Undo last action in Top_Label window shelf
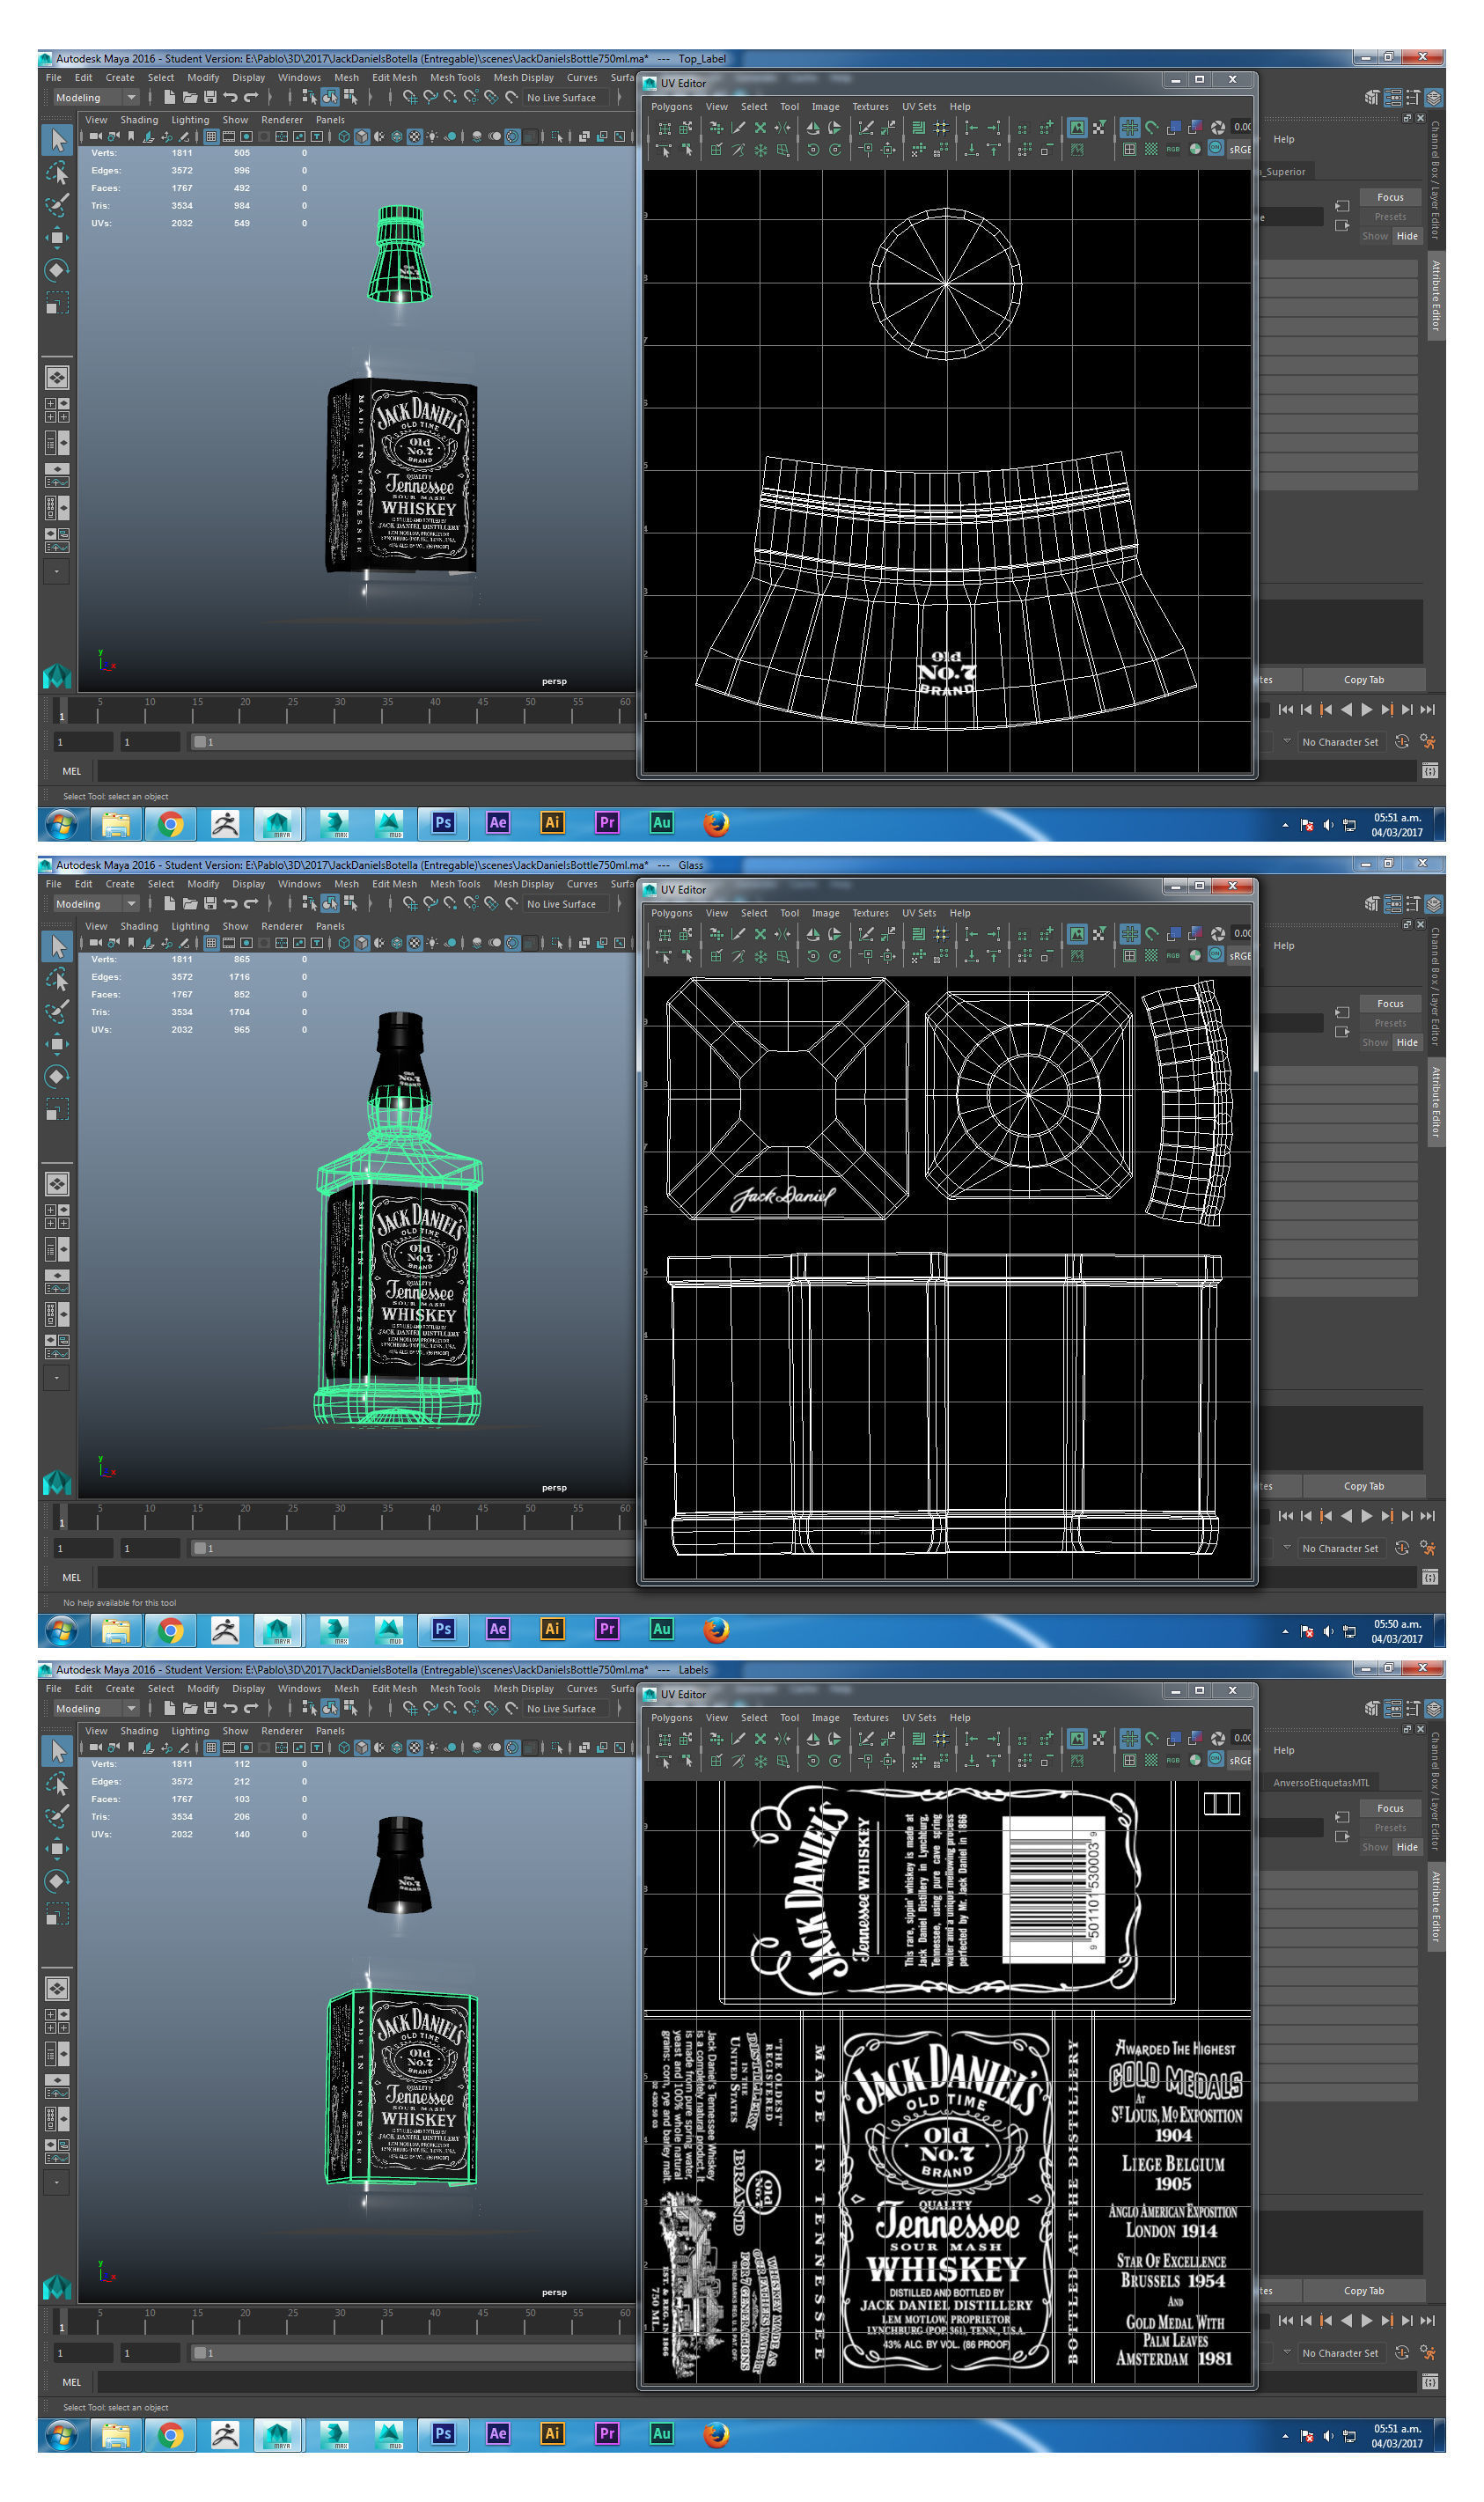The height and width of the screenshot is (2502, 1484). pos(230,97)
